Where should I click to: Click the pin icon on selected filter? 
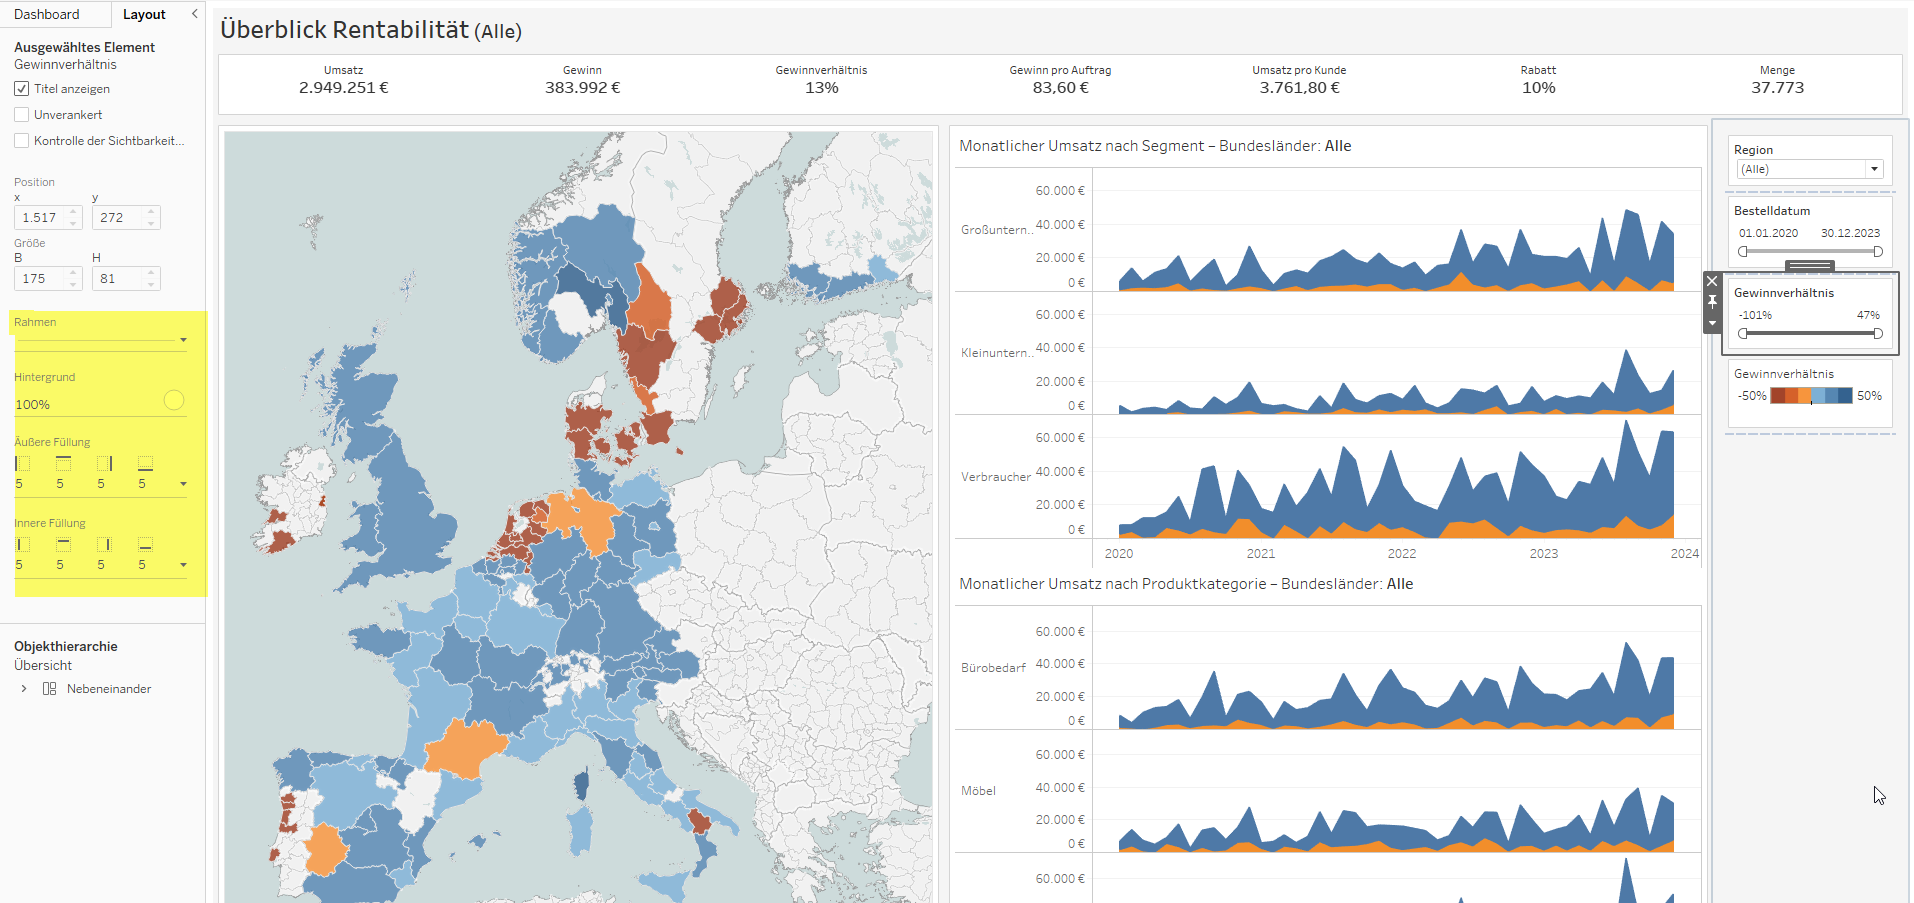[1712, 302]
